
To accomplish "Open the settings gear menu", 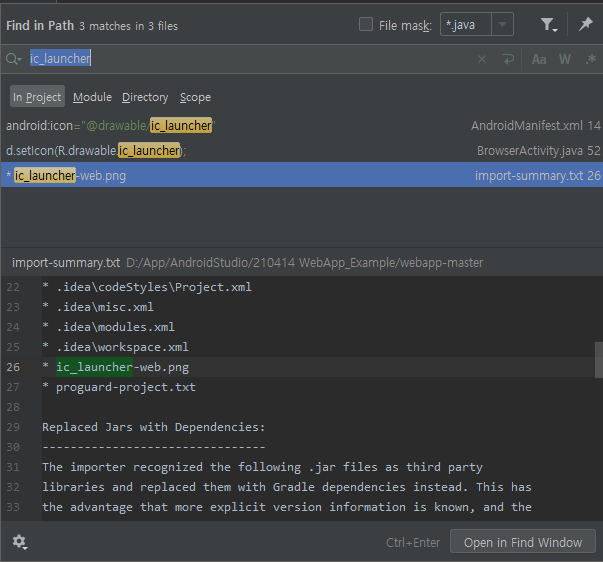I will click(19, 542).
